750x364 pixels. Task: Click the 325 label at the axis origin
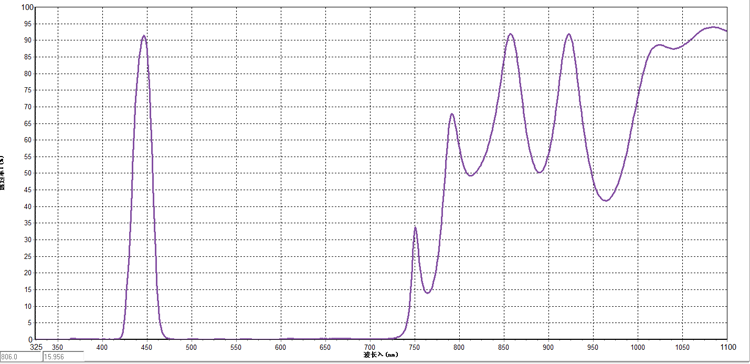[x=36, y=347]
